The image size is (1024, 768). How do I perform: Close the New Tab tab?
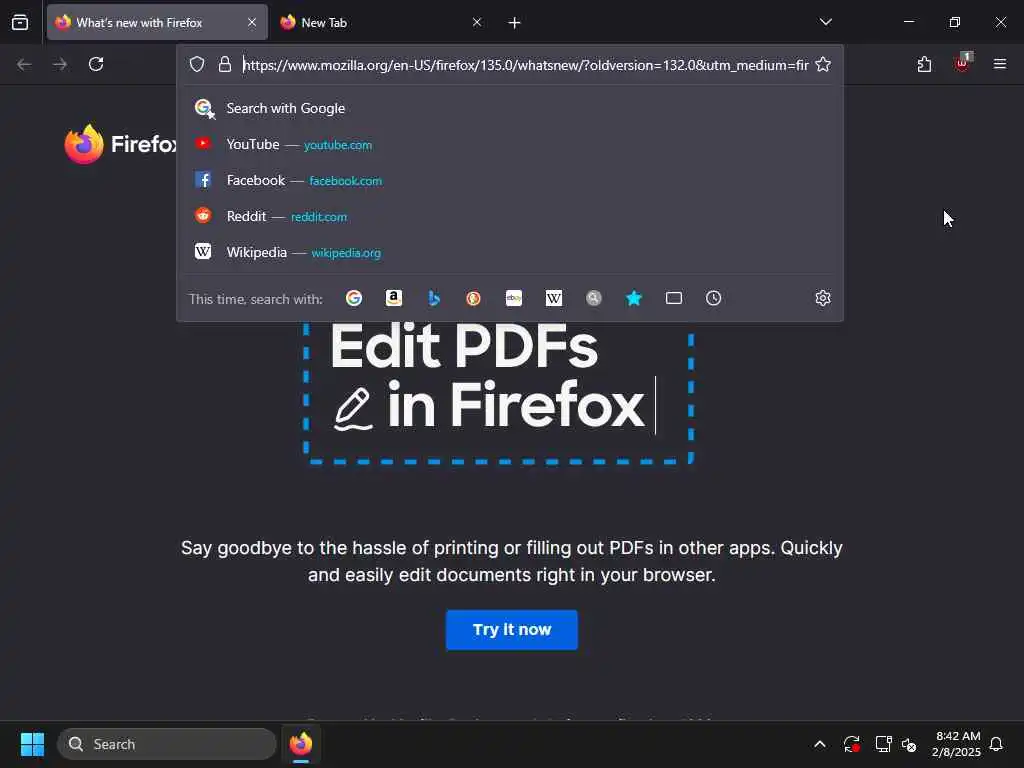[x=477, y=22]
